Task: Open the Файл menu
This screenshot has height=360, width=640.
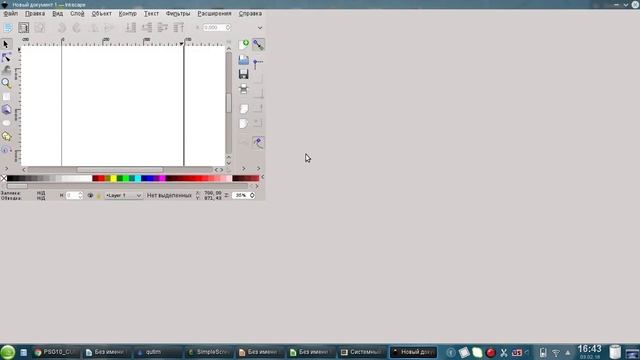Action: (11, 13)
